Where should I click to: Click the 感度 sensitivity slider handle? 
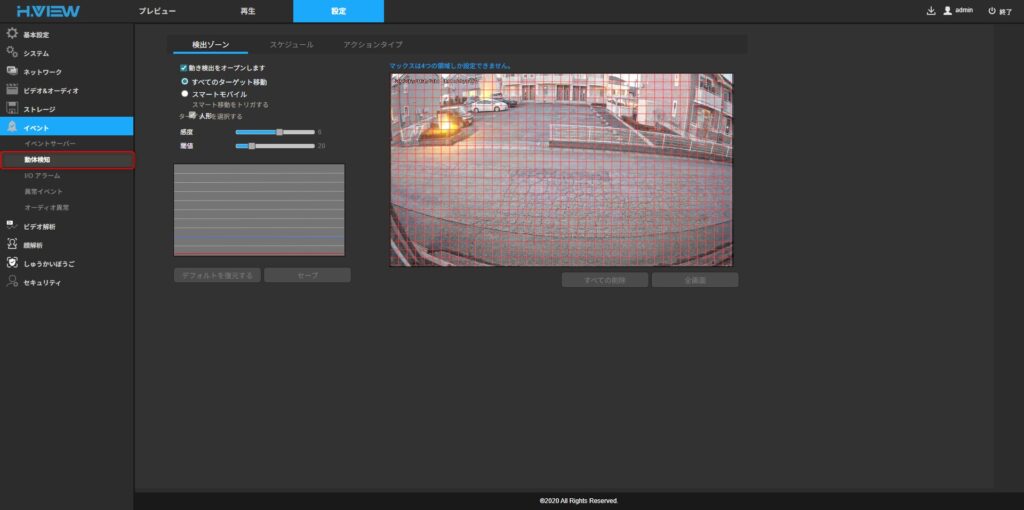tap(280, 131)
